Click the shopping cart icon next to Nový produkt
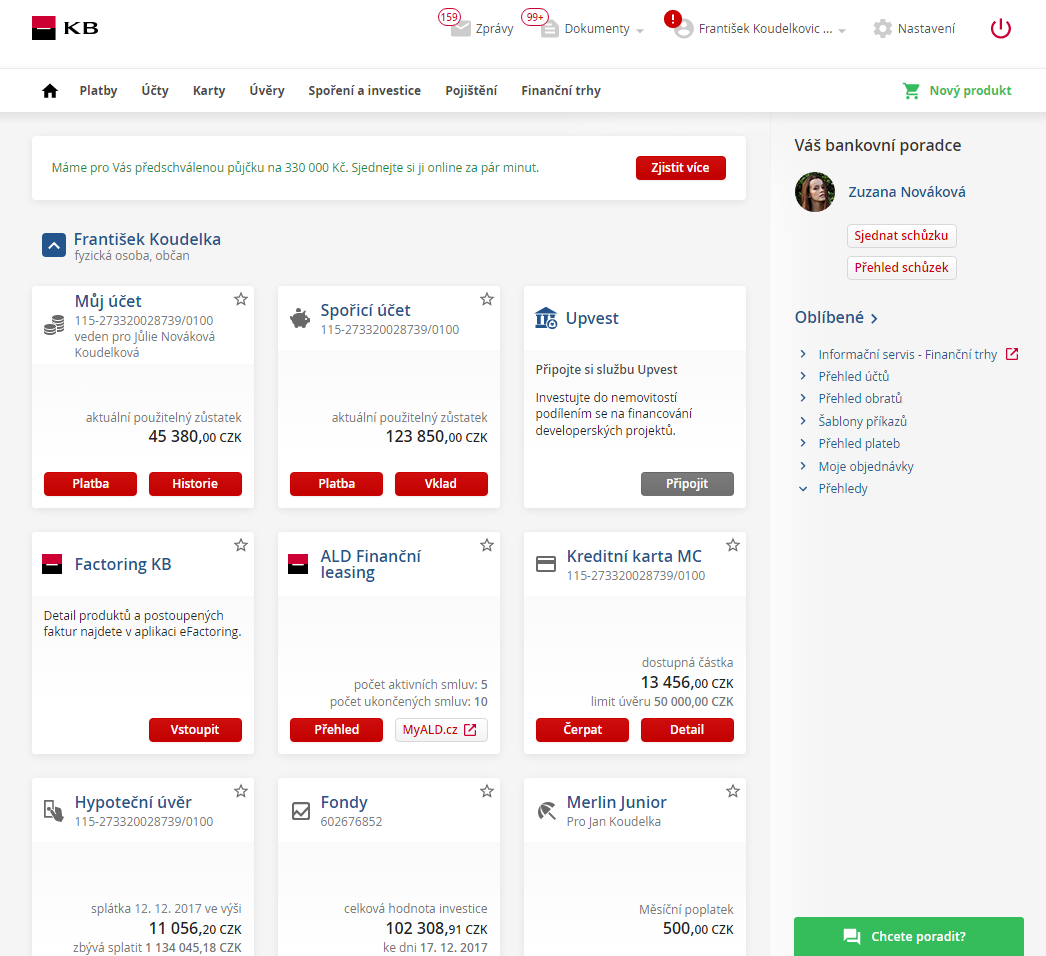 click(x=911, y=90)
